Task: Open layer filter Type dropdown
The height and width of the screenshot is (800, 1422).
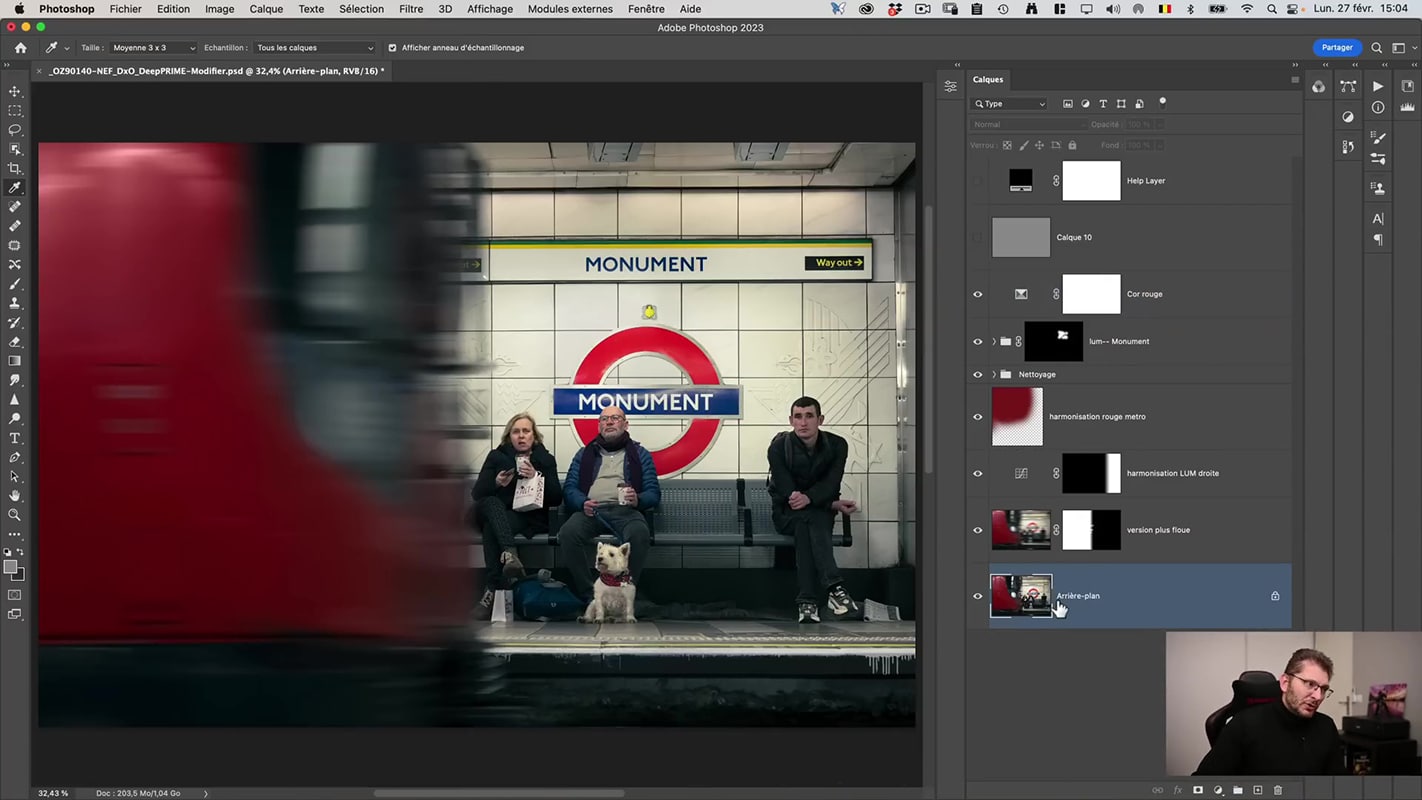Action: coord(1010,103)
